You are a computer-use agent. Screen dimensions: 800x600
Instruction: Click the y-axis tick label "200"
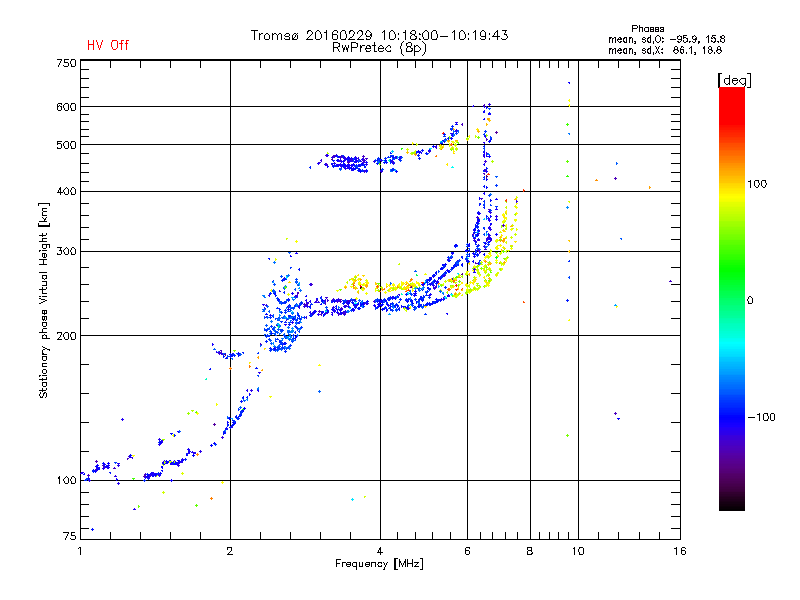[x=66, y=336]
